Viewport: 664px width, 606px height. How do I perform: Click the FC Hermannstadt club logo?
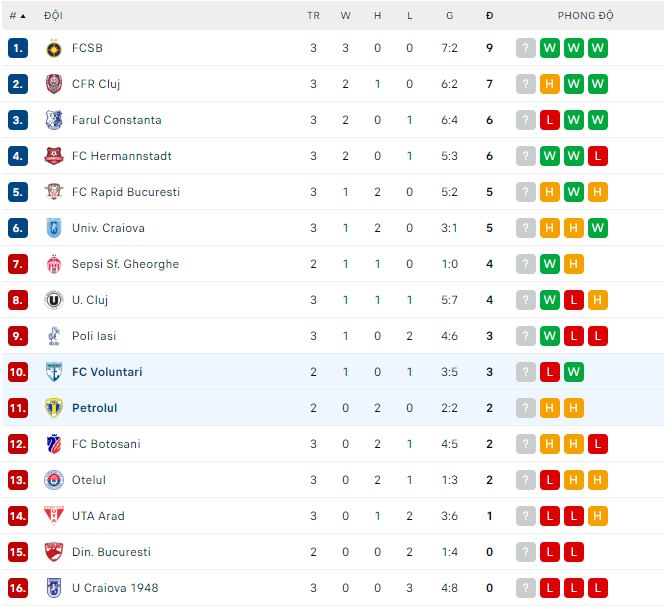coord(54,156)
